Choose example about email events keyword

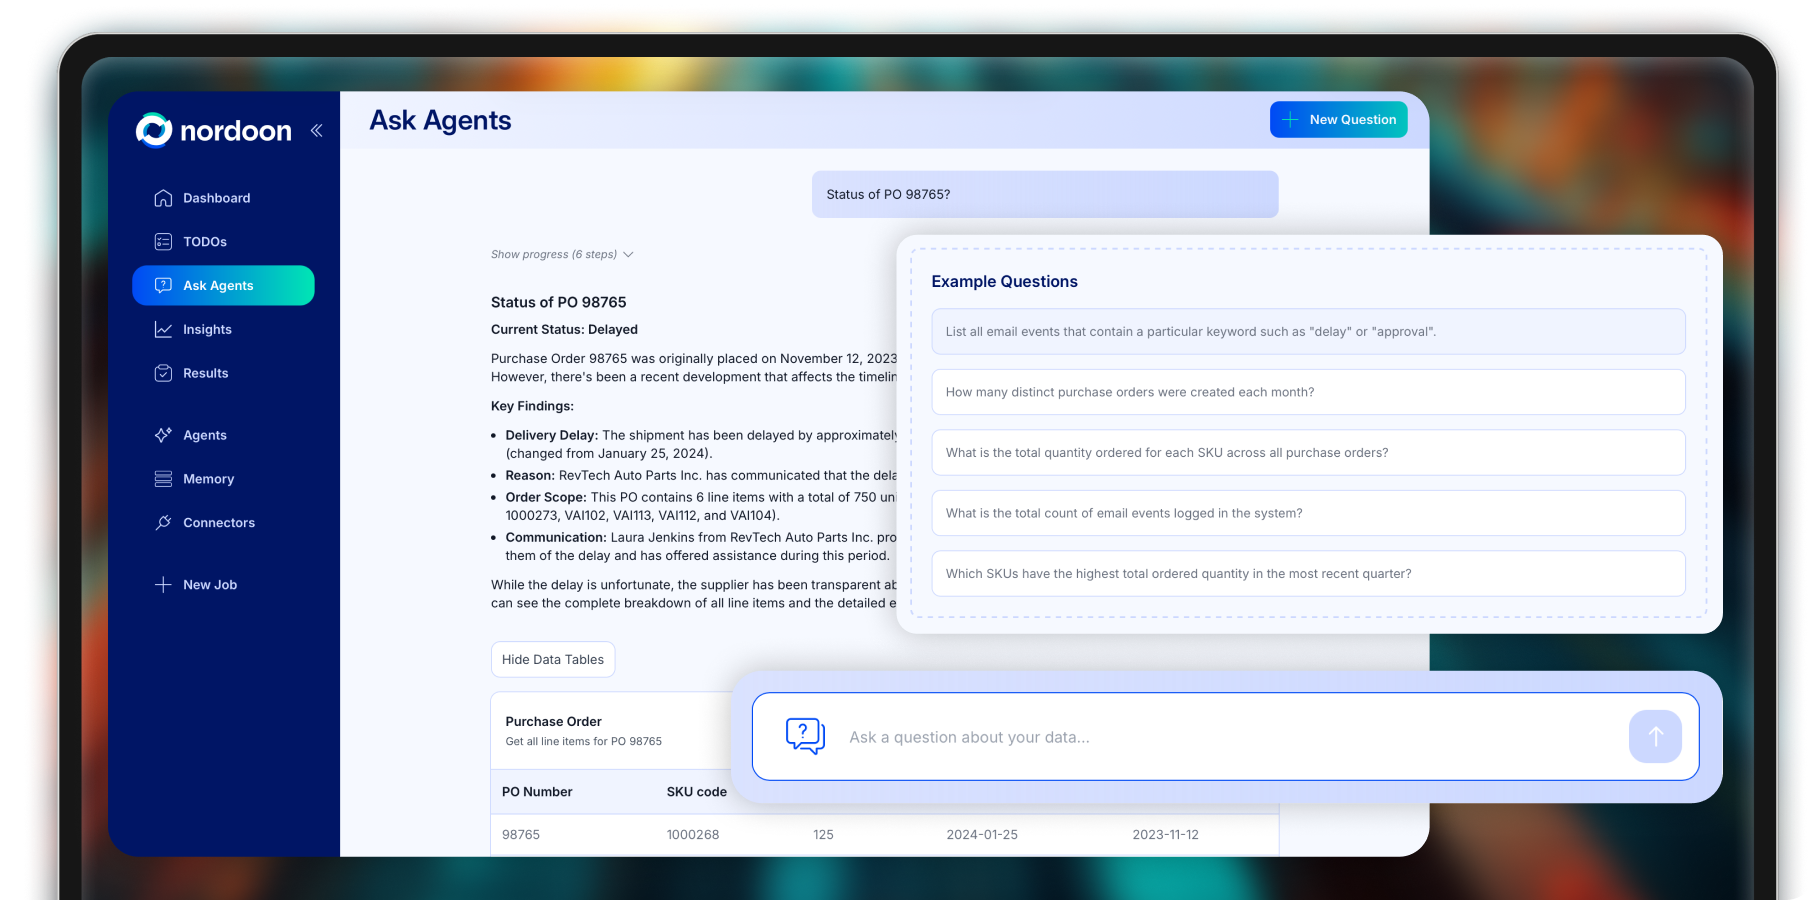[1308, 332]
